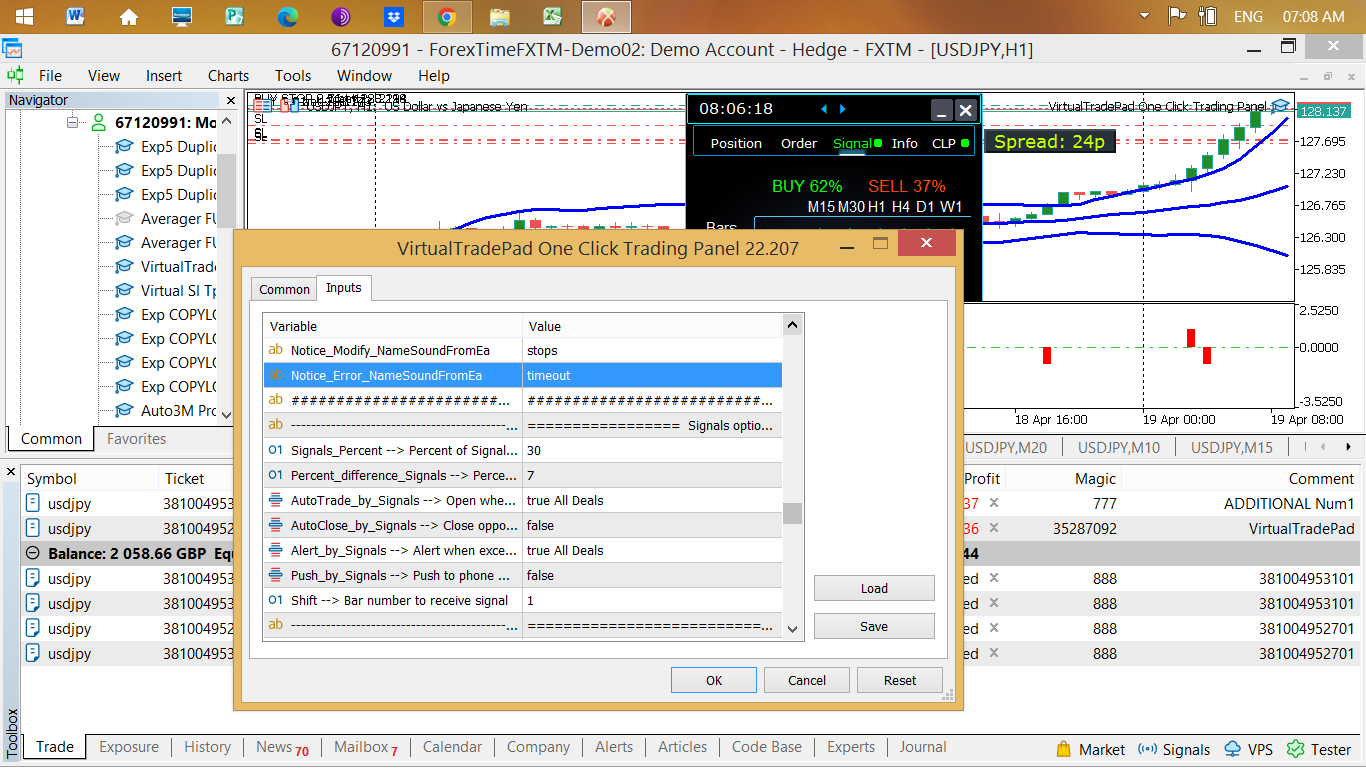Click the account icon for 67120991 in Navigator

(98, 122)
